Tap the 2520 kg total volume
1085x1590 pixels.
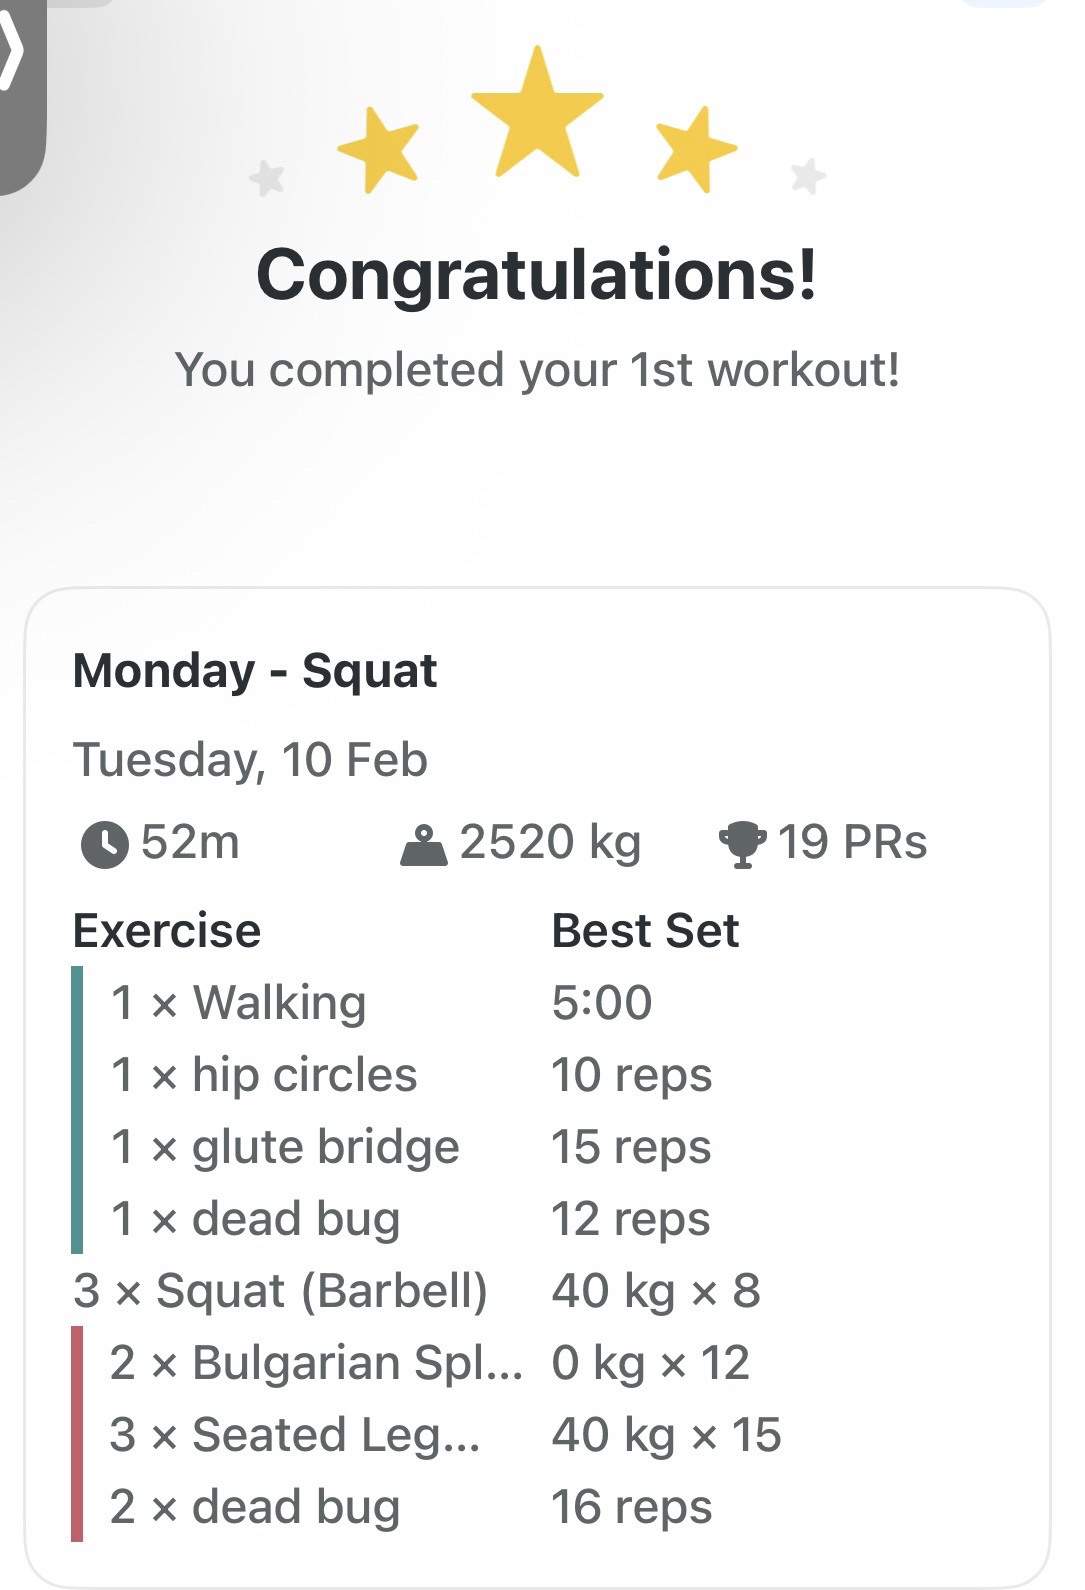click(550, 843)
